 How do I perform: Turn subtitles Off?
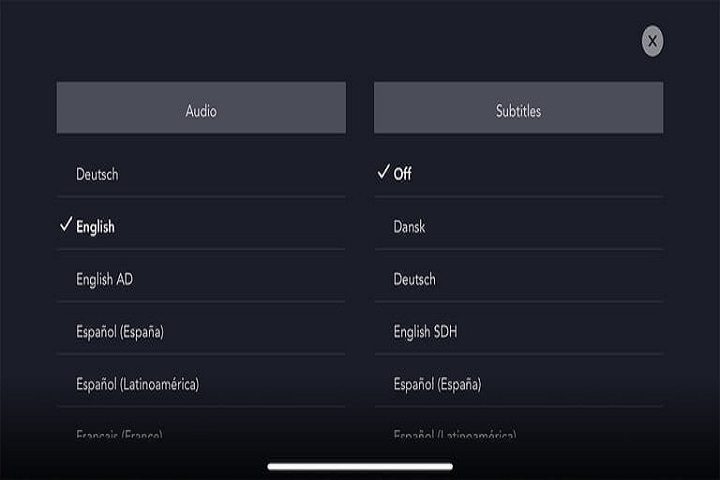(402, 174)
